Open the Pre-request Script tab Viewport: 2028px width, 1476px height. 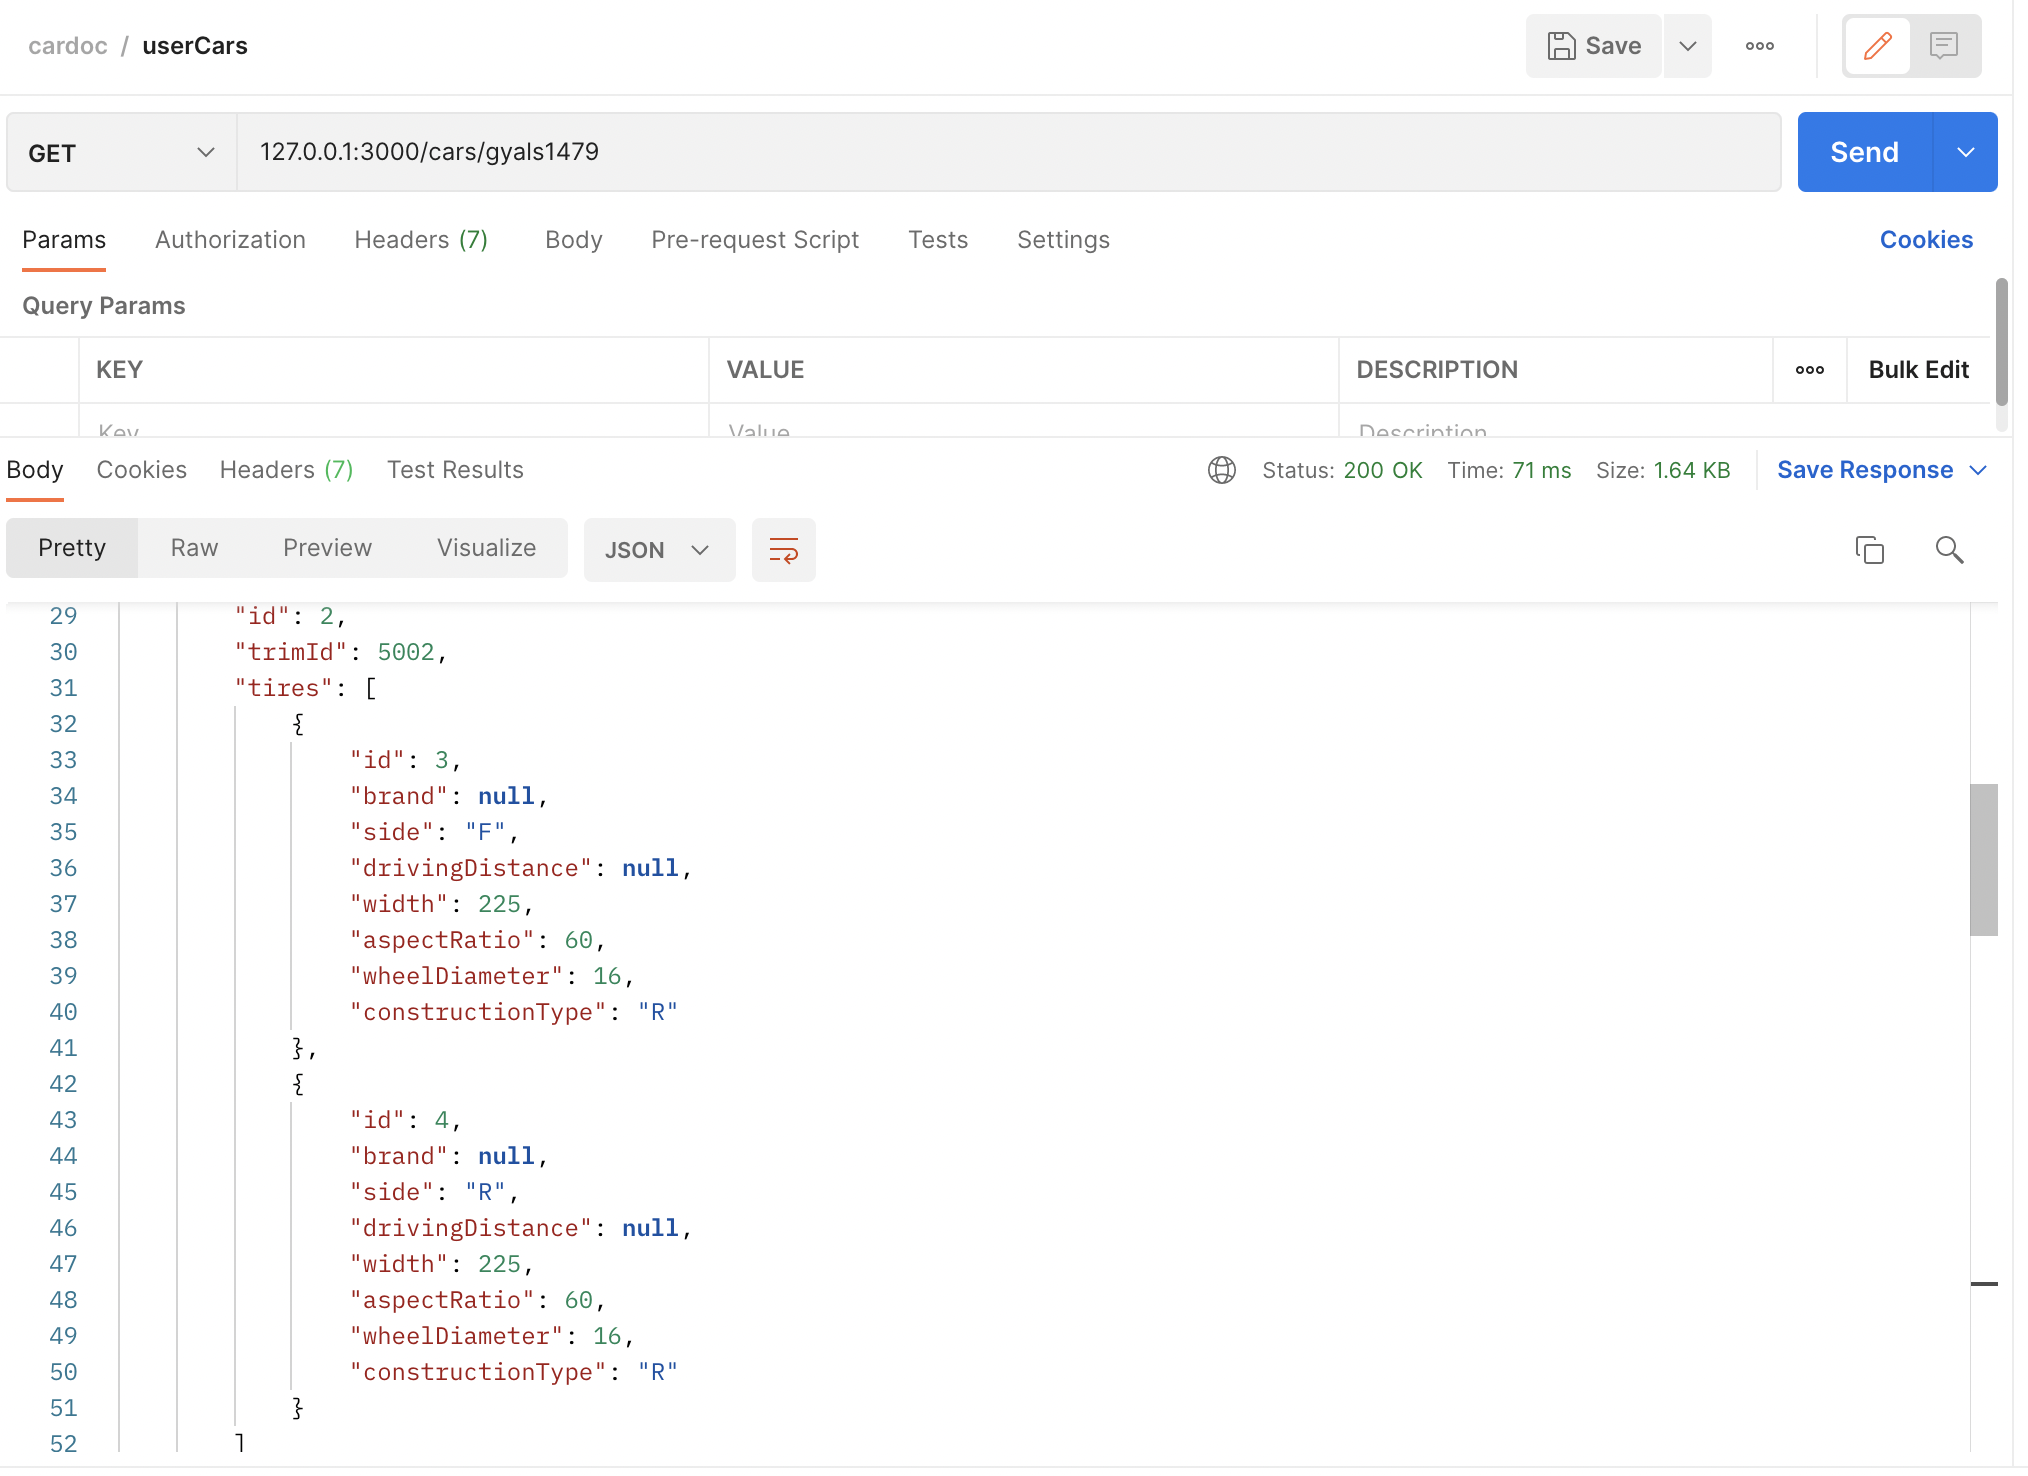[x=755, y=240]
